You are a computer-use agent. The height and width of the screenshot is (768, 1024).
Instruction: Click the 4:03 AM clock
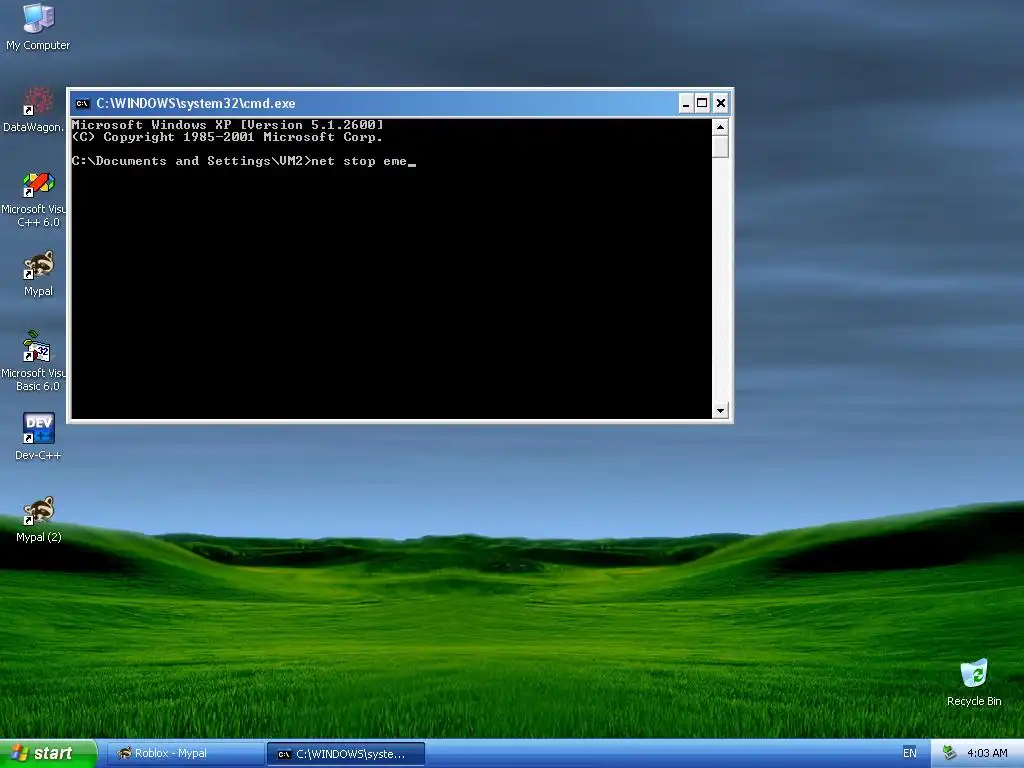click(987, 753)
